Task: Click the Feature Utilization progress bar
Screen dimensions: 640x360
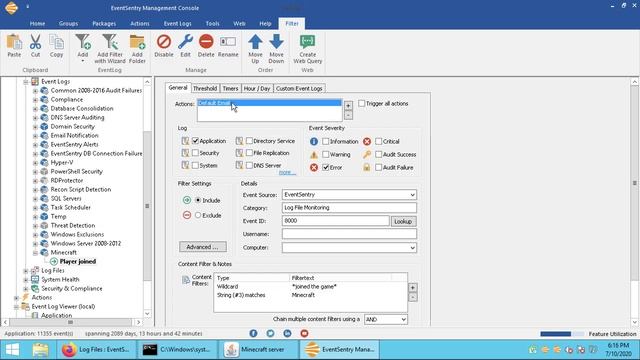Action: (562, 334)
